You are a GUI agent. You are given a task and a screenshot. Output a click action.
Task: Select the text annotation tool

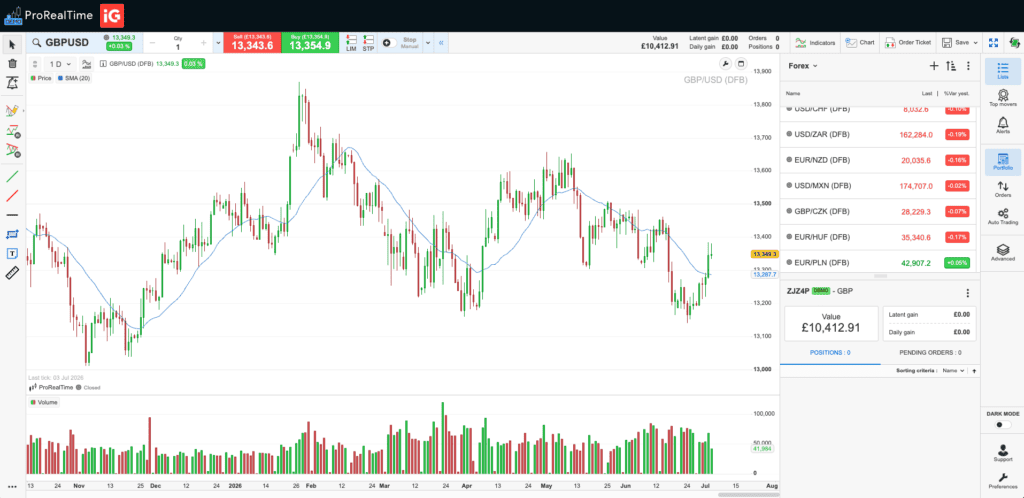point(12,253)
